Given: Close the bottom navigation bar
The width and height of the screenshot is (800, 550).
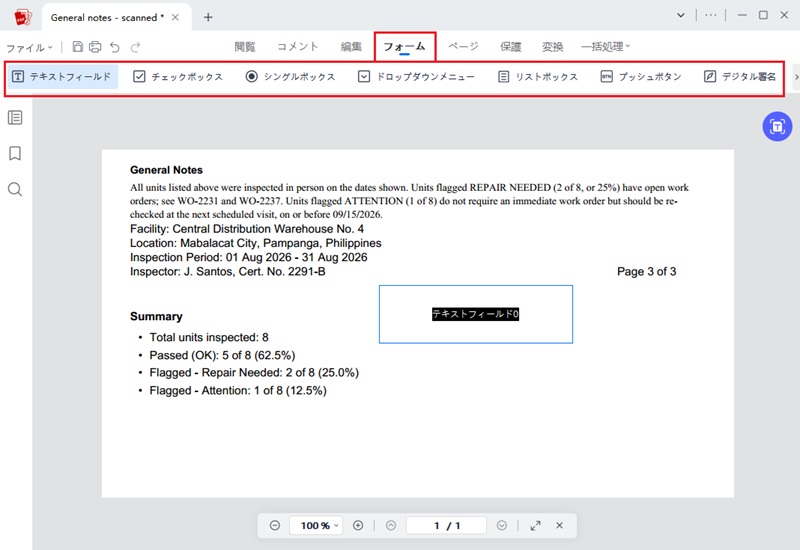Looking at the screenshot, I should [x=560, y=526].
